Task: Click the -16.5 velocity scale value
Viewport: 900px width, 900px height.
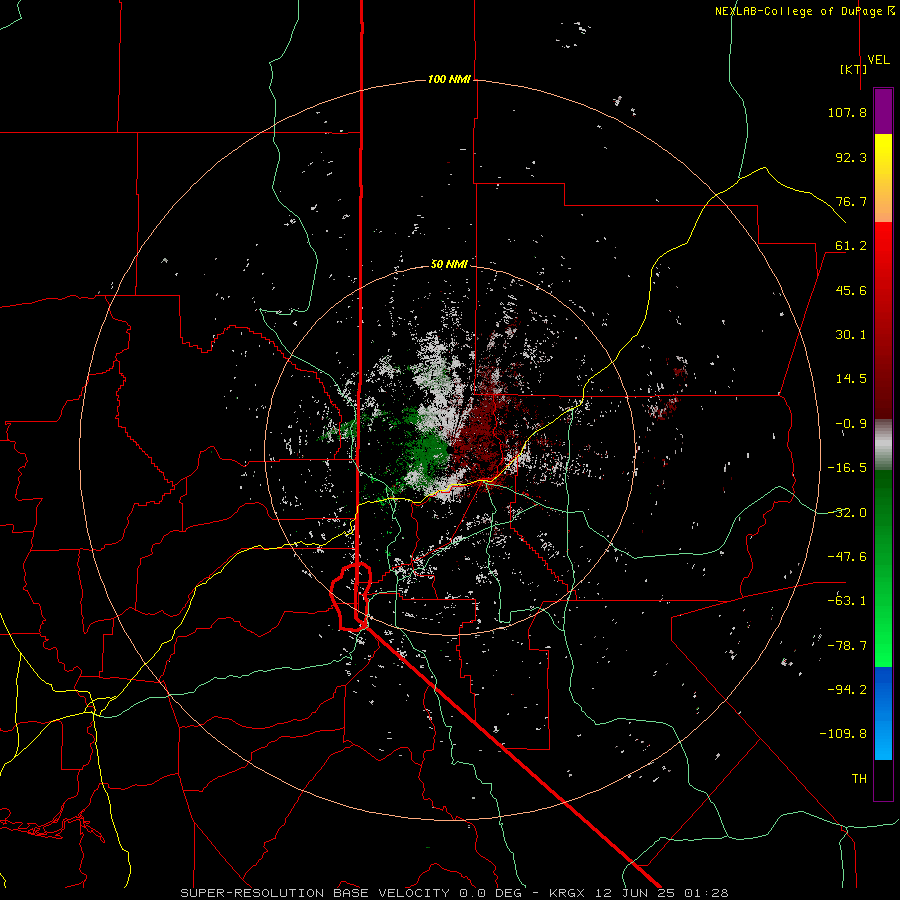Action: tap(847, 468)
